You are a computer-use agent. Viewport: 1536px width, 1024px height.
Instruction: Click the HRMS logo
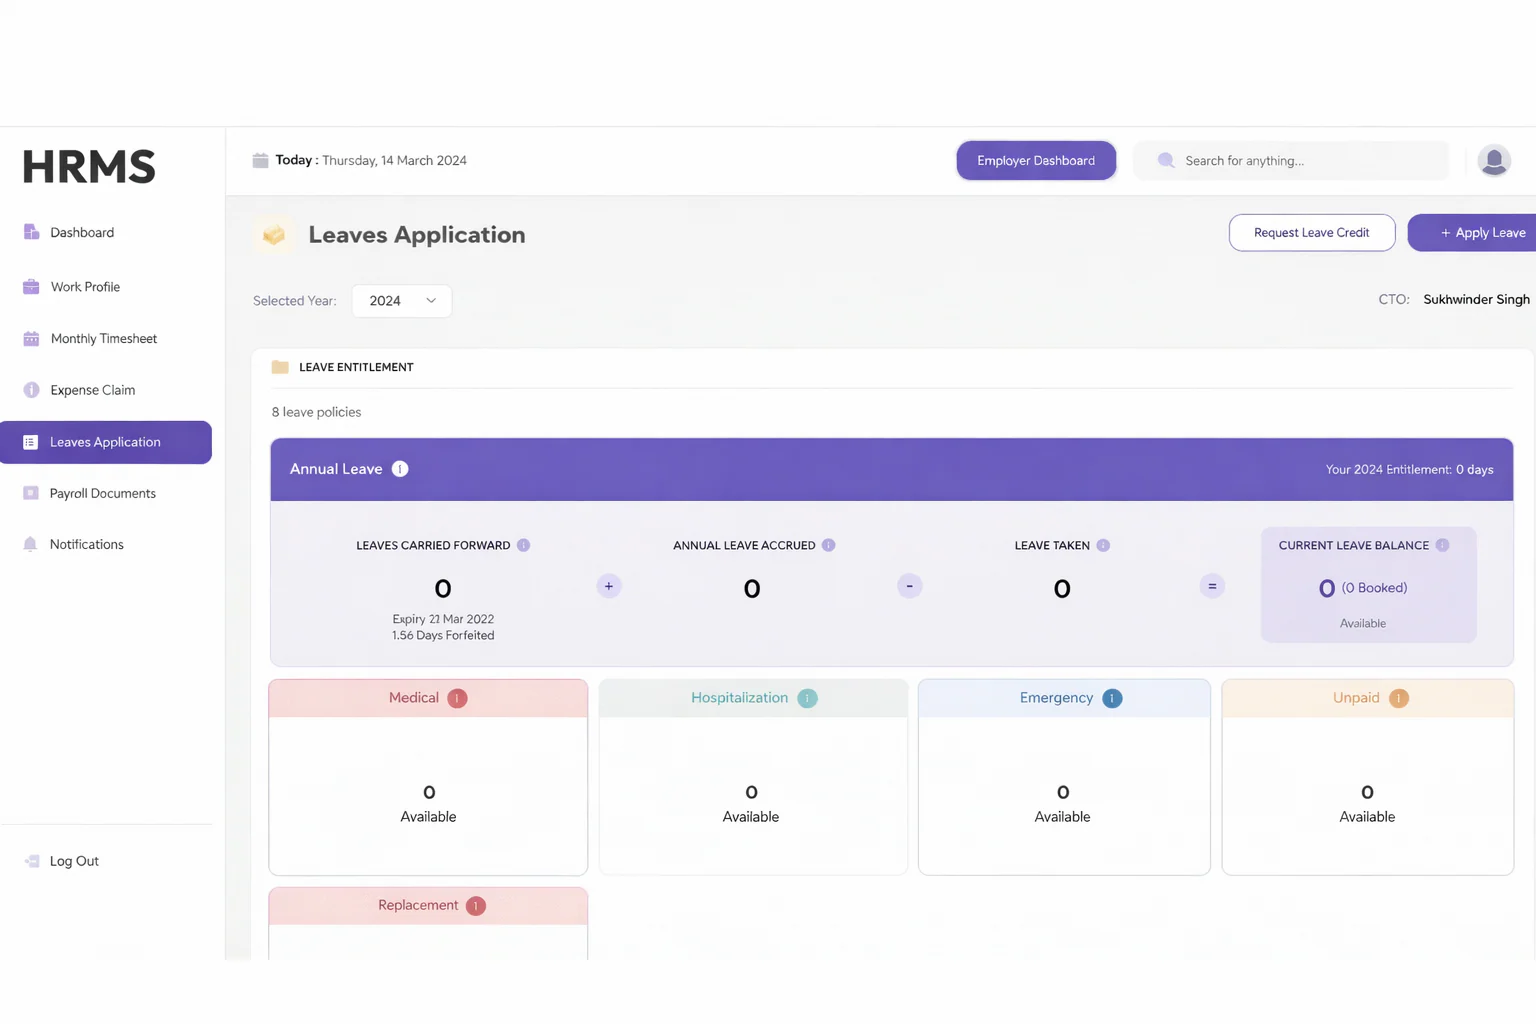[89, 167]
